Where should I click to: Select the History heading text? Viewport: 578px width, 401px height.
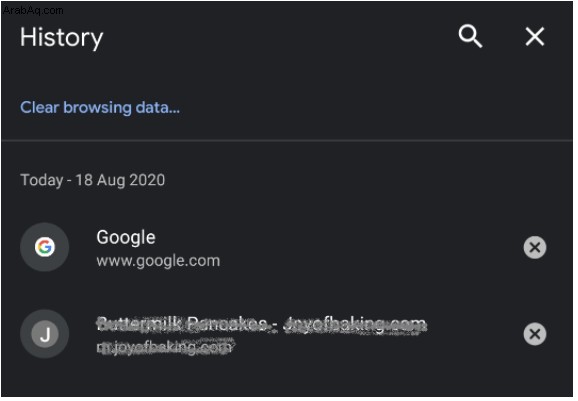(62, 38)
